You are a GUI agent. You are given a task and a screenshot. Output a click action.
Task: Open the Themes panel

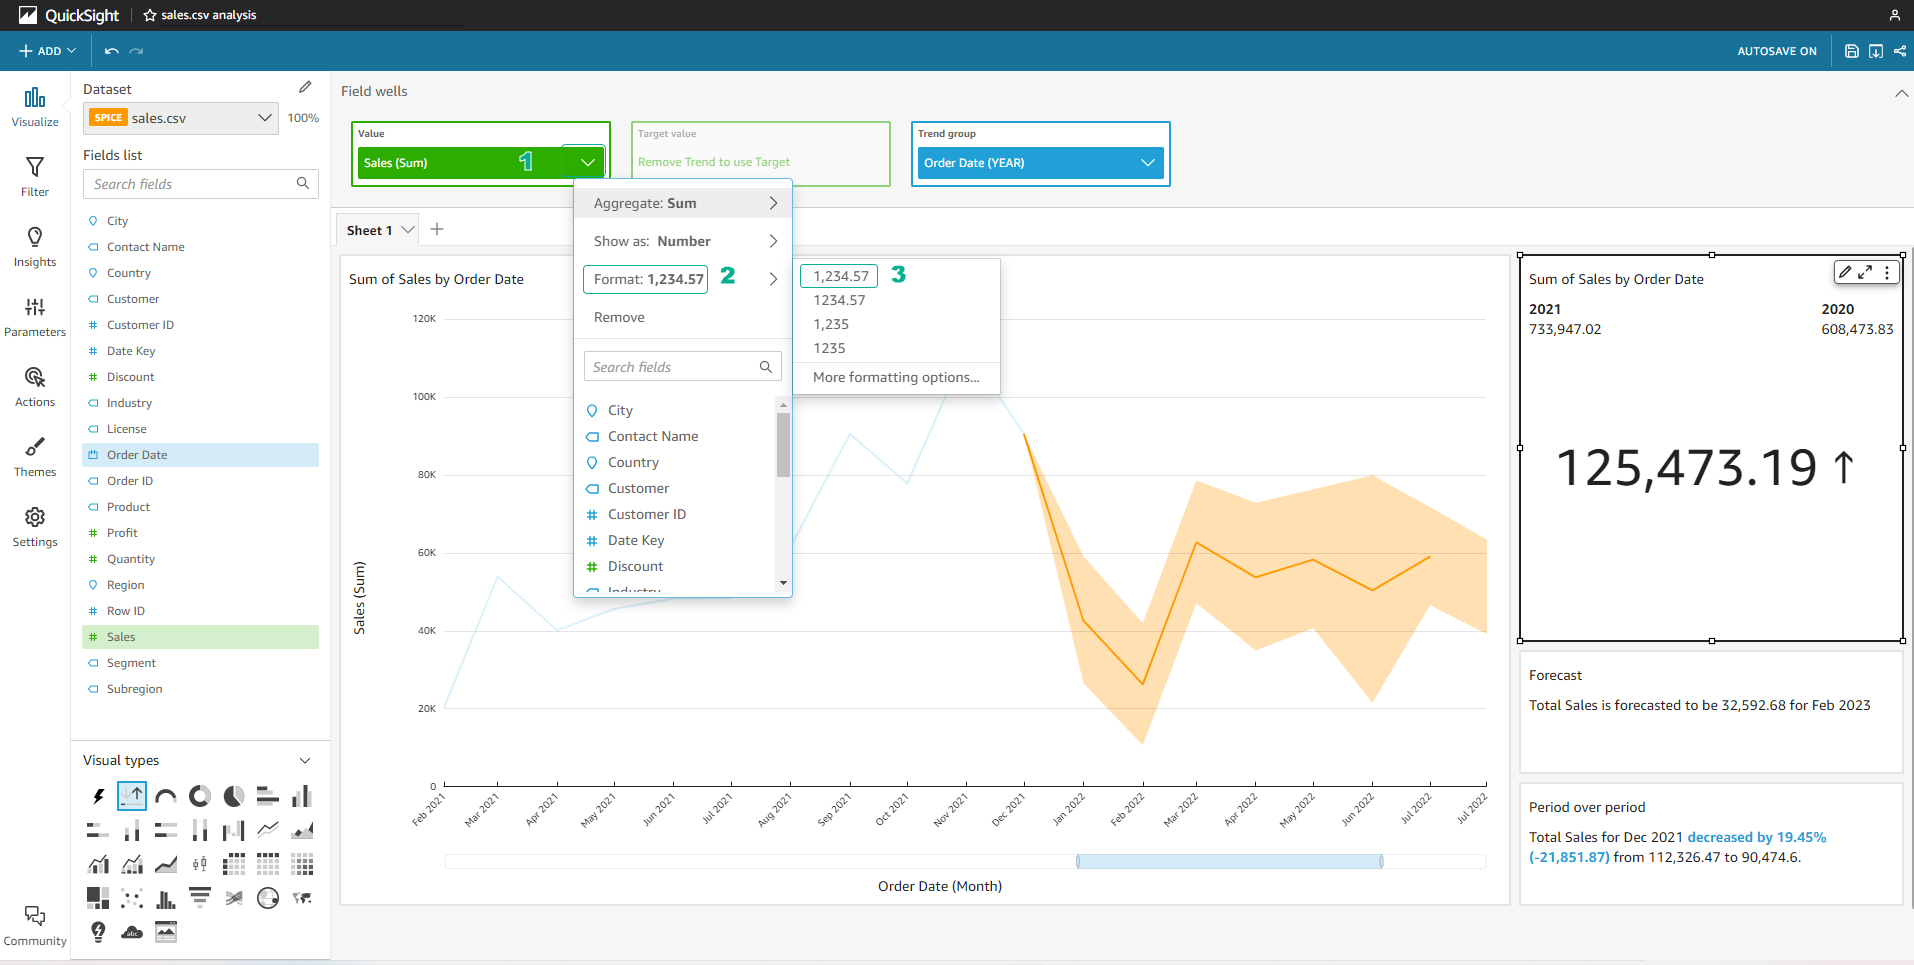click(x=35, y=457)
